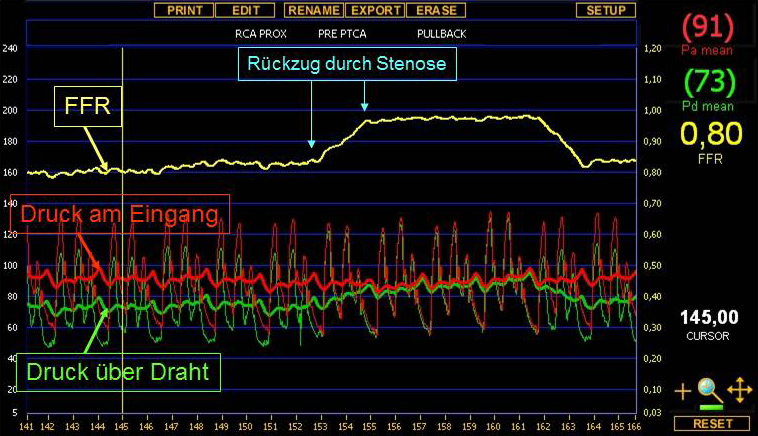Select the PRE PTCA label
This screenshot has height=436, width=758.
point(342,34)
